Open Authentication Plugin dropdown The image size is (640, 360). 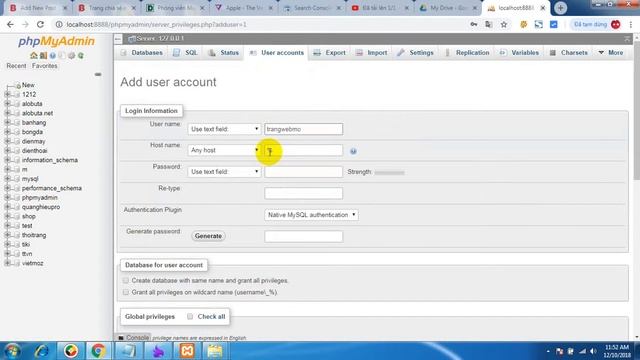pos(311,215)
